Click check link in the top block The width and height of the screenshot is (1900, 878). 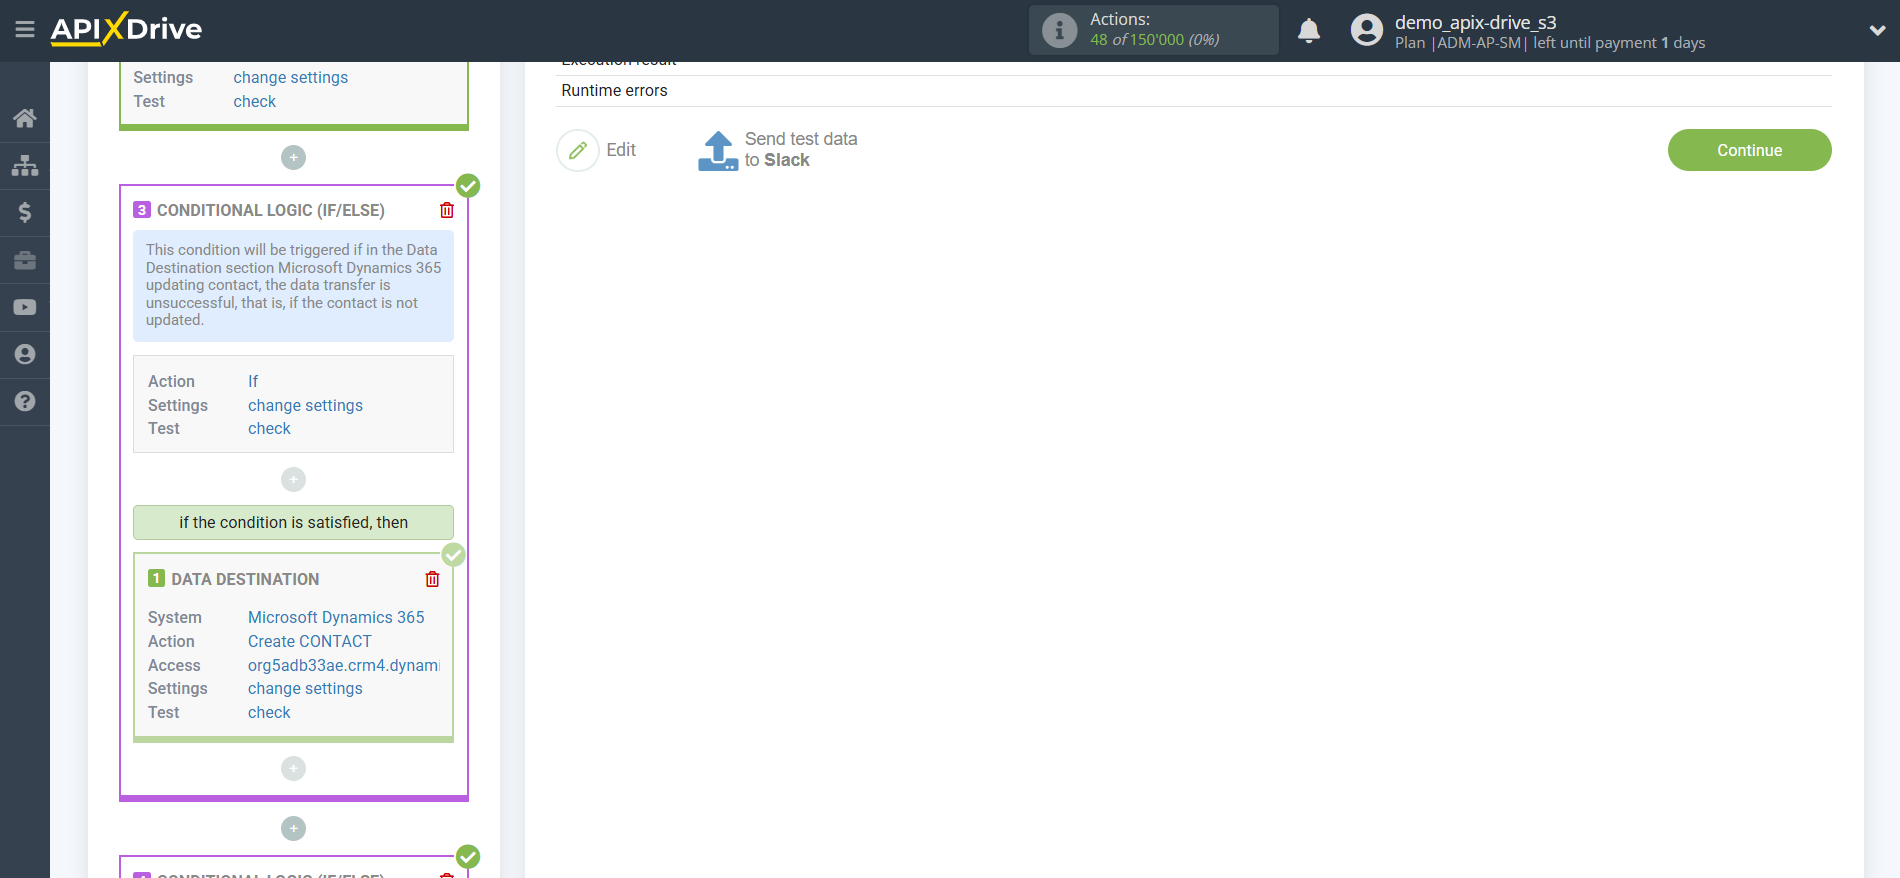(x=255, y=101)
